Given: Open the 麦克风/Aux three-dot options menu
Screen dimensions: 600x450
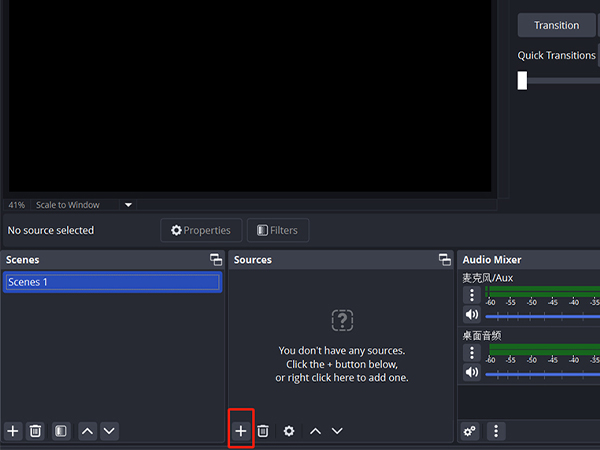Looking at the screenshot, I should (472, 296).
